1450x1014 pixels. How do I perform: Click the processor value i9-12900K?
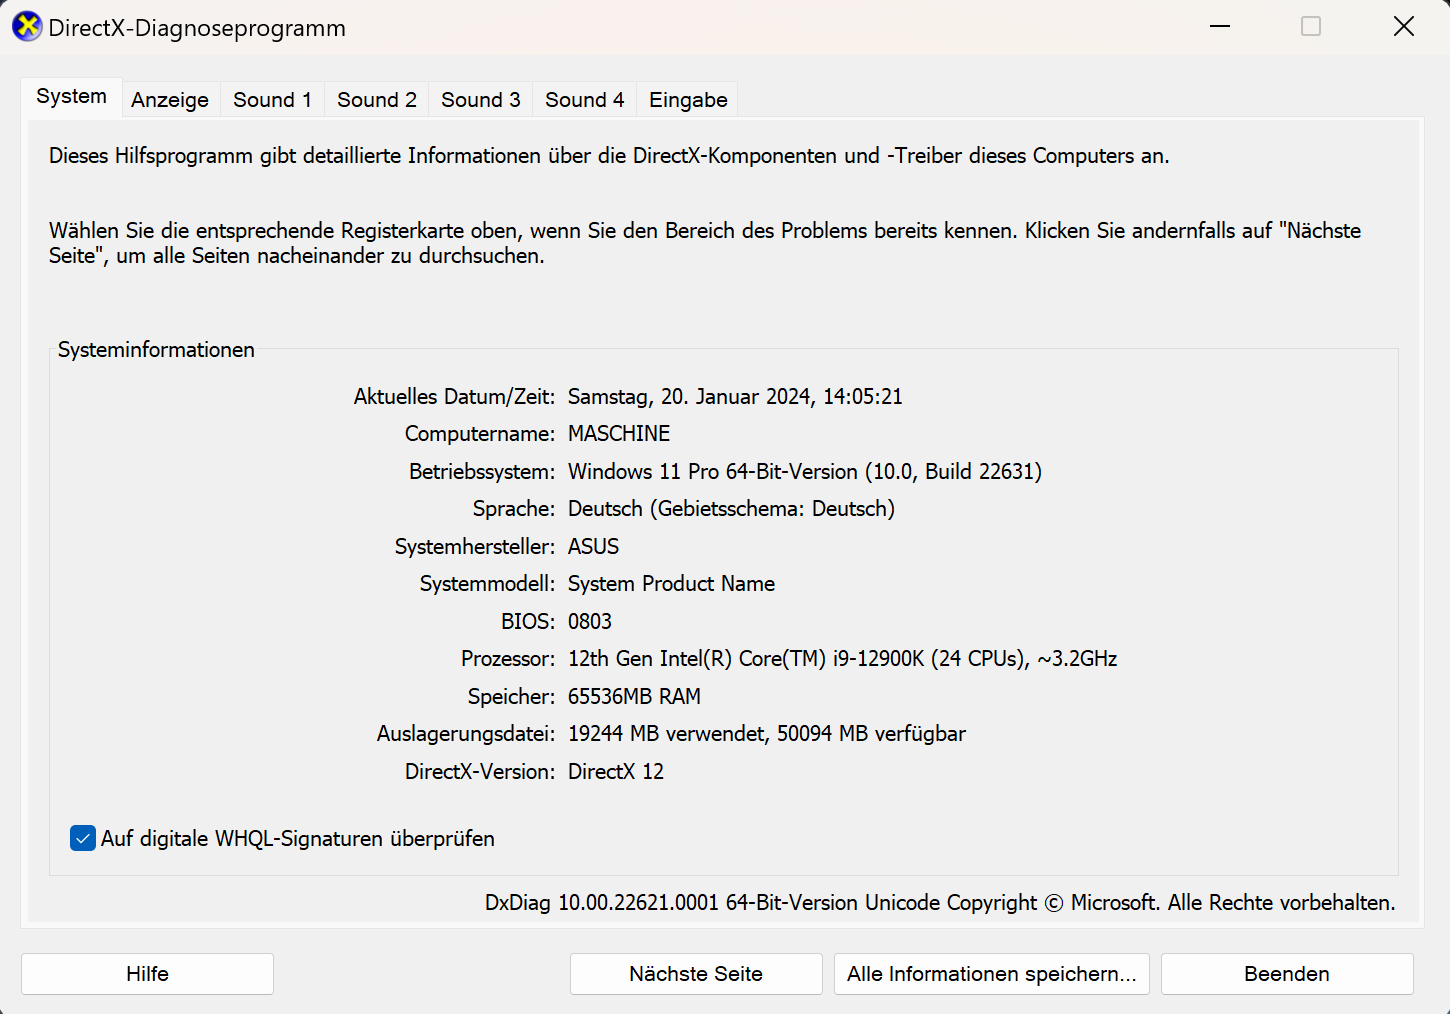tap(842, 659)
